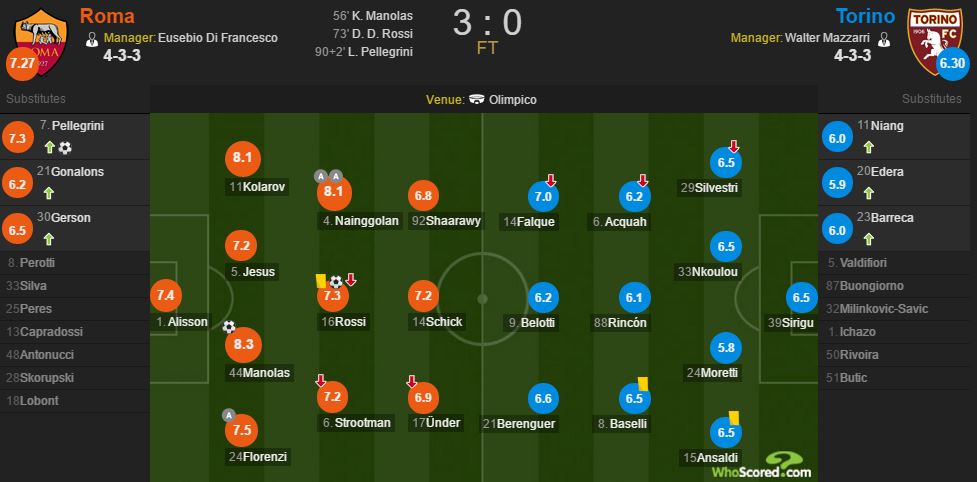Select goalkeeper Sirigu's 6.5 rating circle

point(800,296)
